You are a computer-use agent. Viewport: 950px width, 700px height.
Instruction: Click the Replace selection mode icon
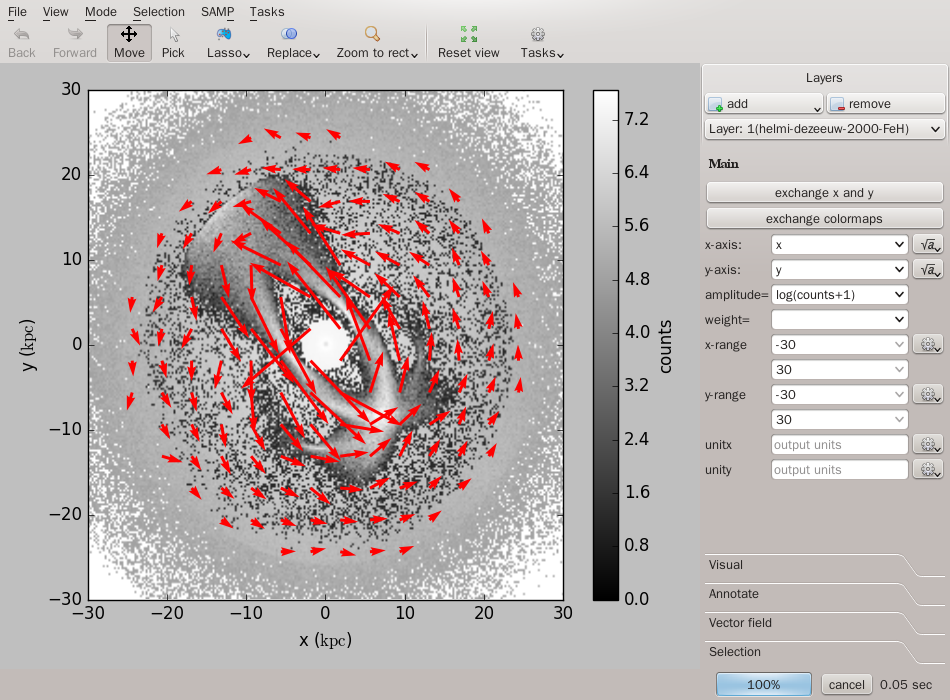click(292, 42)
